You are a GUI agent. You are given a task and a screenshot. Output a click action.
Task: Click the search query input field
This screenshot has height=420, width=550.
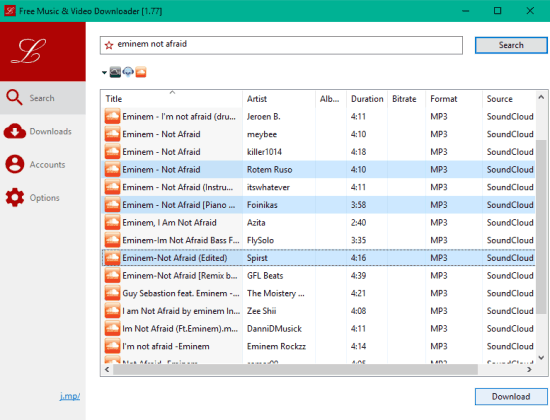pos(281,45)
